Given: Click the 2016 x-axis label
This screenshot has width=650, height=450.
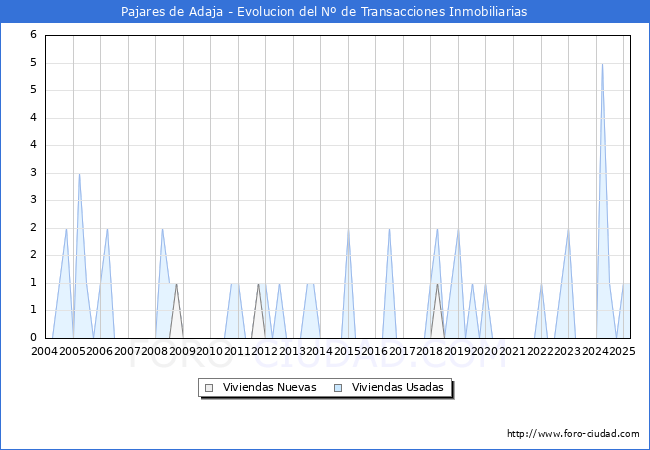Looking at the screenshot, I should 375,351.
